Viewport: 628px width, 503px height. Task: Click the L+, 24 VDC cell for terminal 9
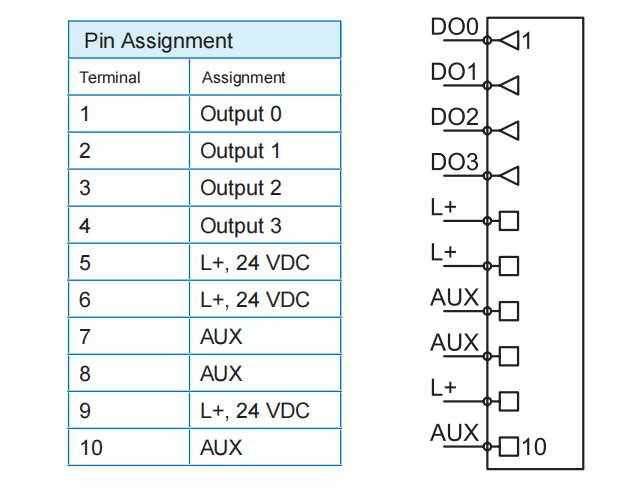click(265, 410)
